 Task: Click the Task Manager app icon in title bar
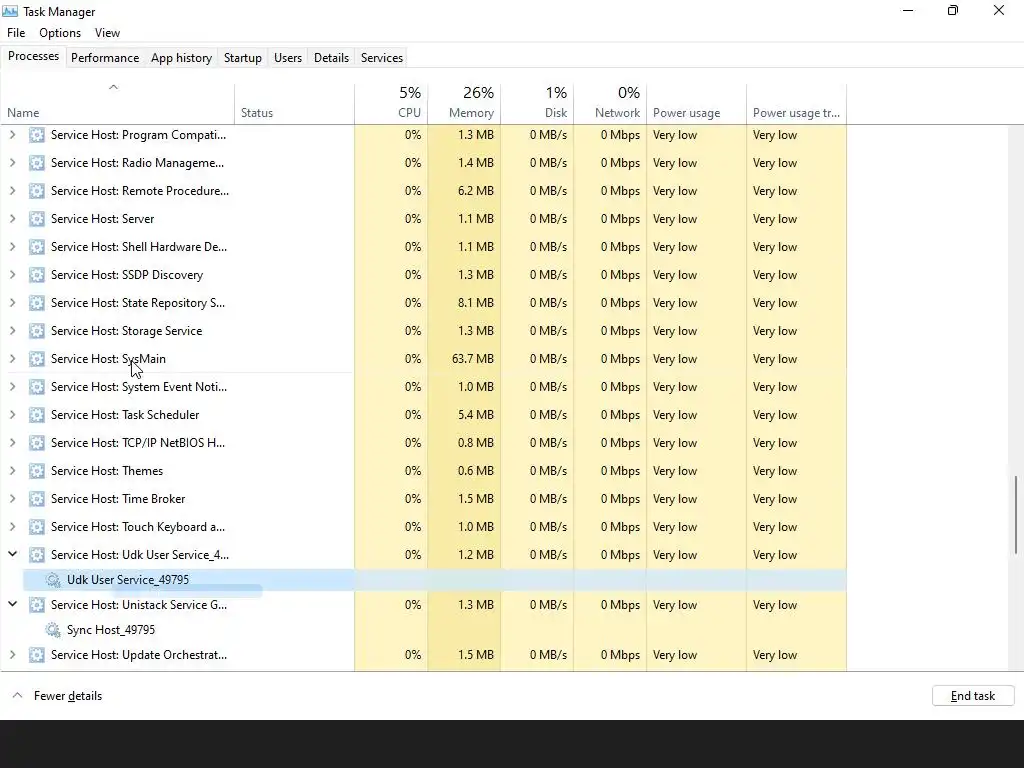tap(10, 11)
